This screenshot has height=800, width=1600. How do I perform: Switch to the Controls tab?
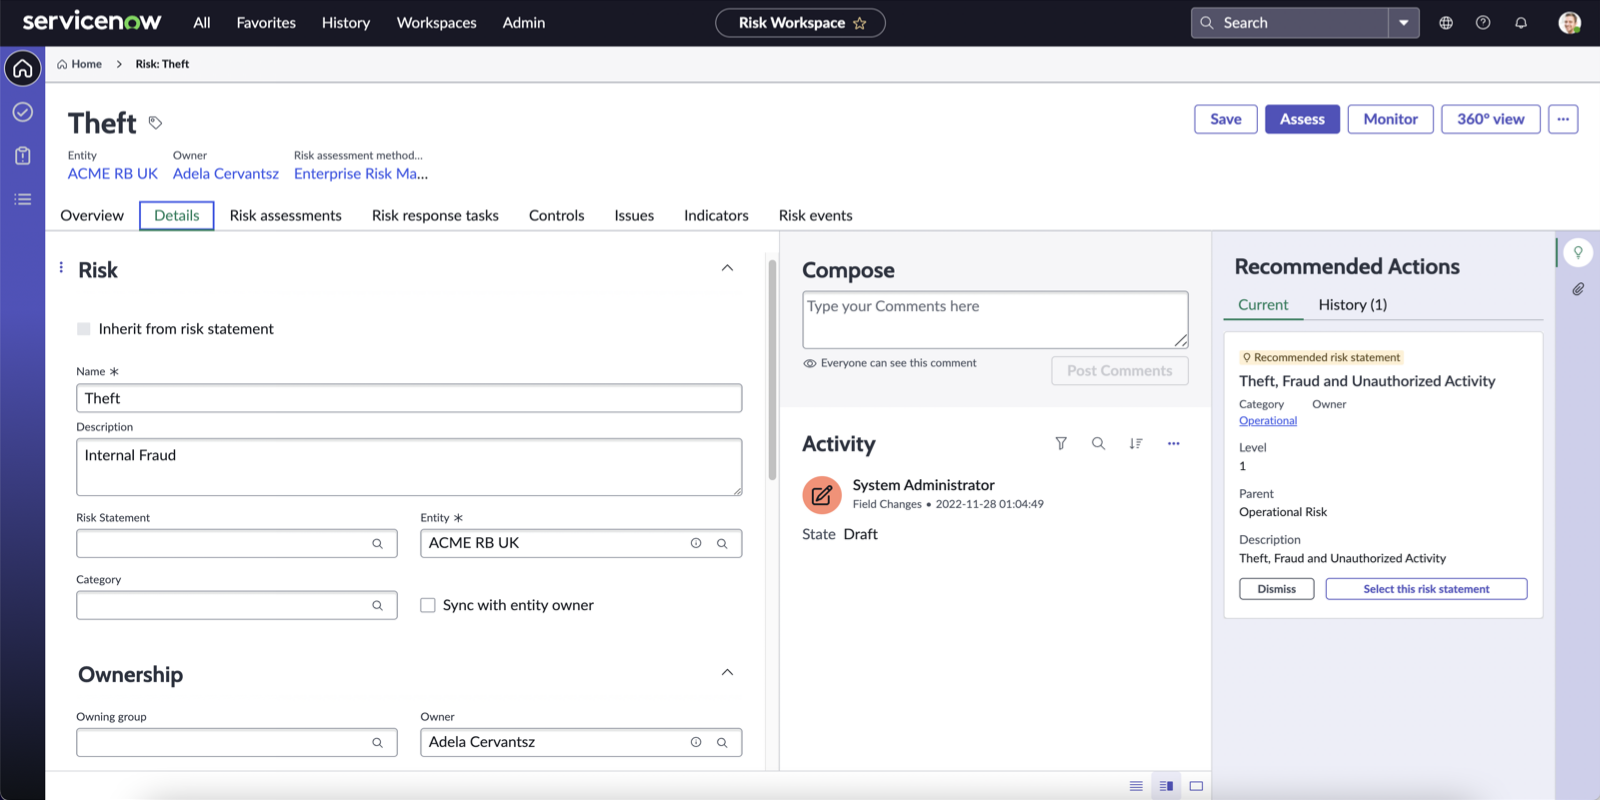pos(557,215)
